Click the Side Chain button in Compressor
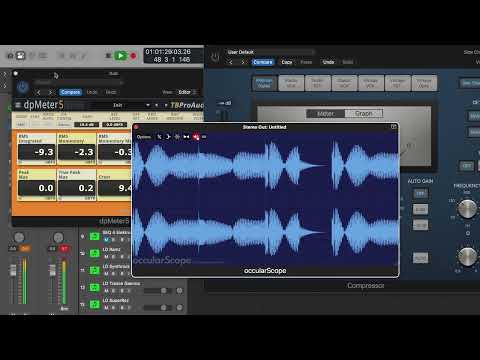This screenshot has height=360, width=480. pos(470,83)
